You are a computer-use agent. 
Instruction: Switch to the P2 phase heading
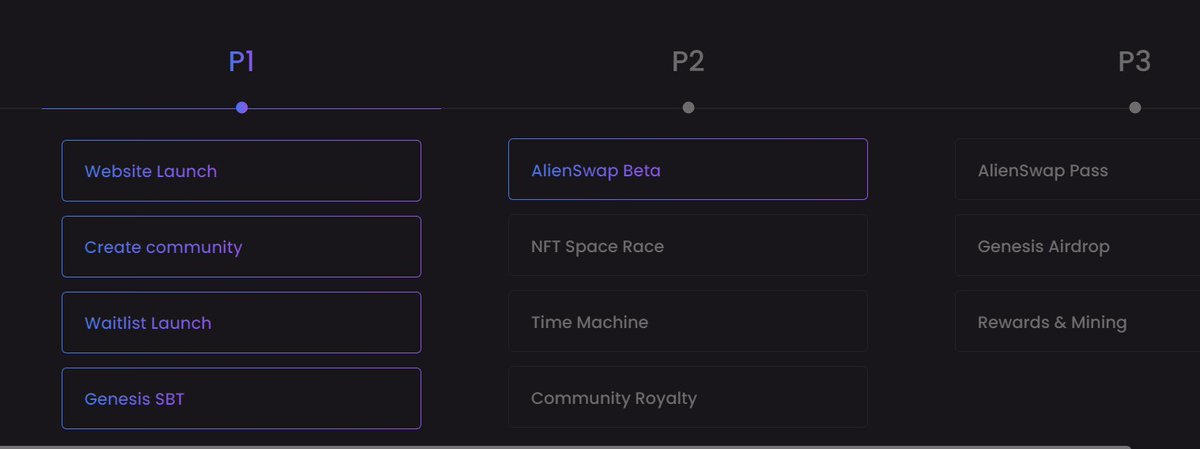(688, 62)
